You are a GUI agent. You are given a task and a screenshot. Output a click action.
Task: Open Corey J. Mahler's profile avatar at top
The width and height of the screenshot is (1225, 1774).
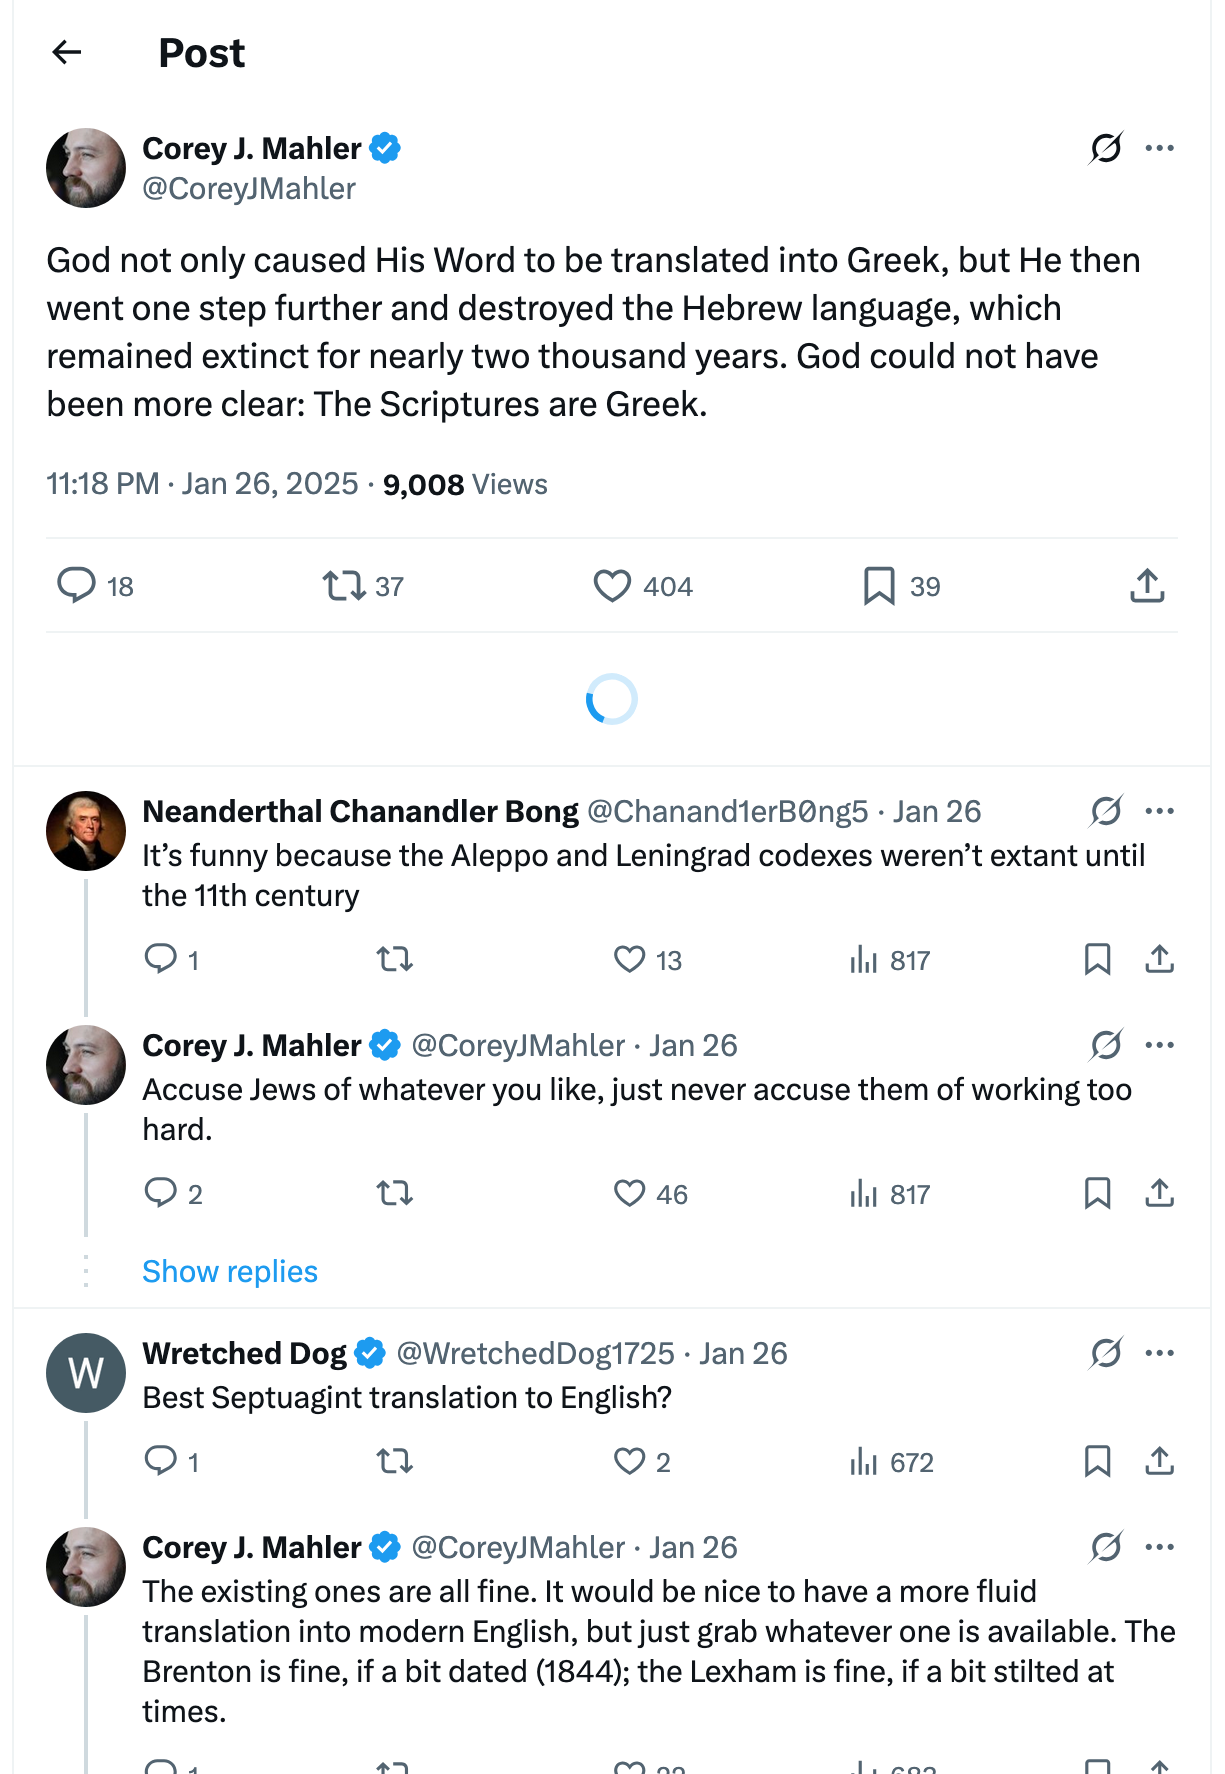pos(86,168)
